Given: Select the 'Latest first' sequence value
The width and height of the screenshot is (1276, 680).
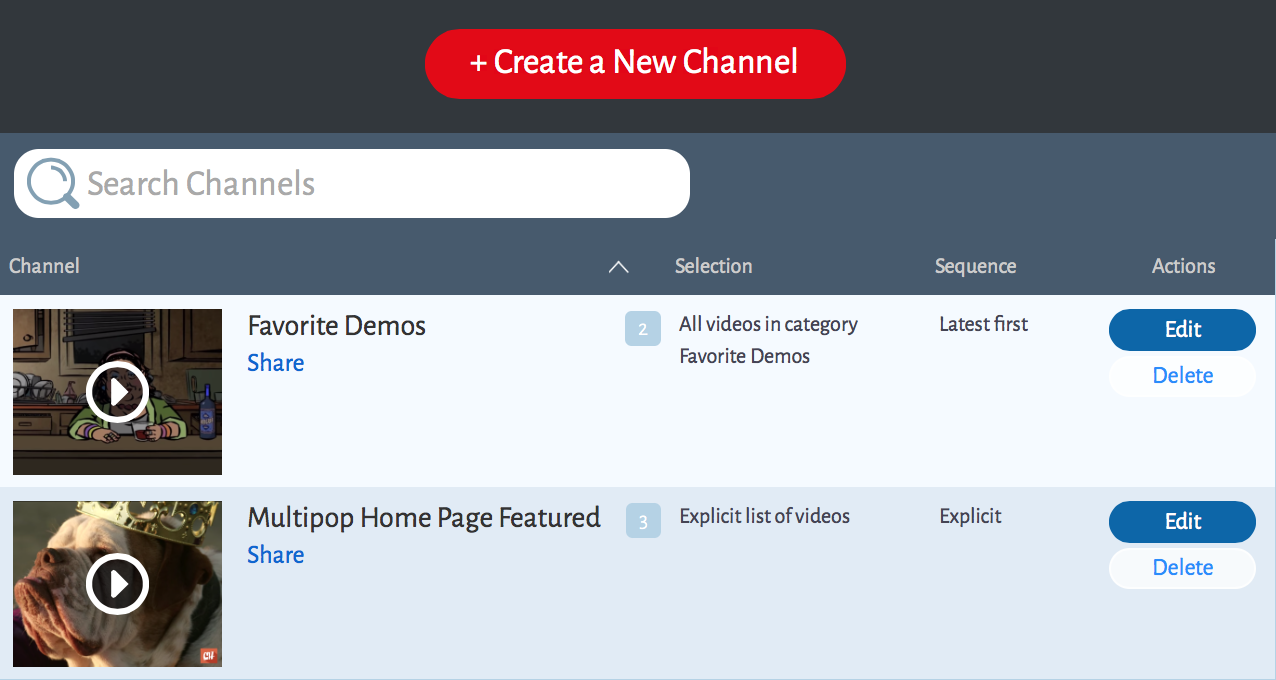Looking at the screenshot, I should [983, 324].
